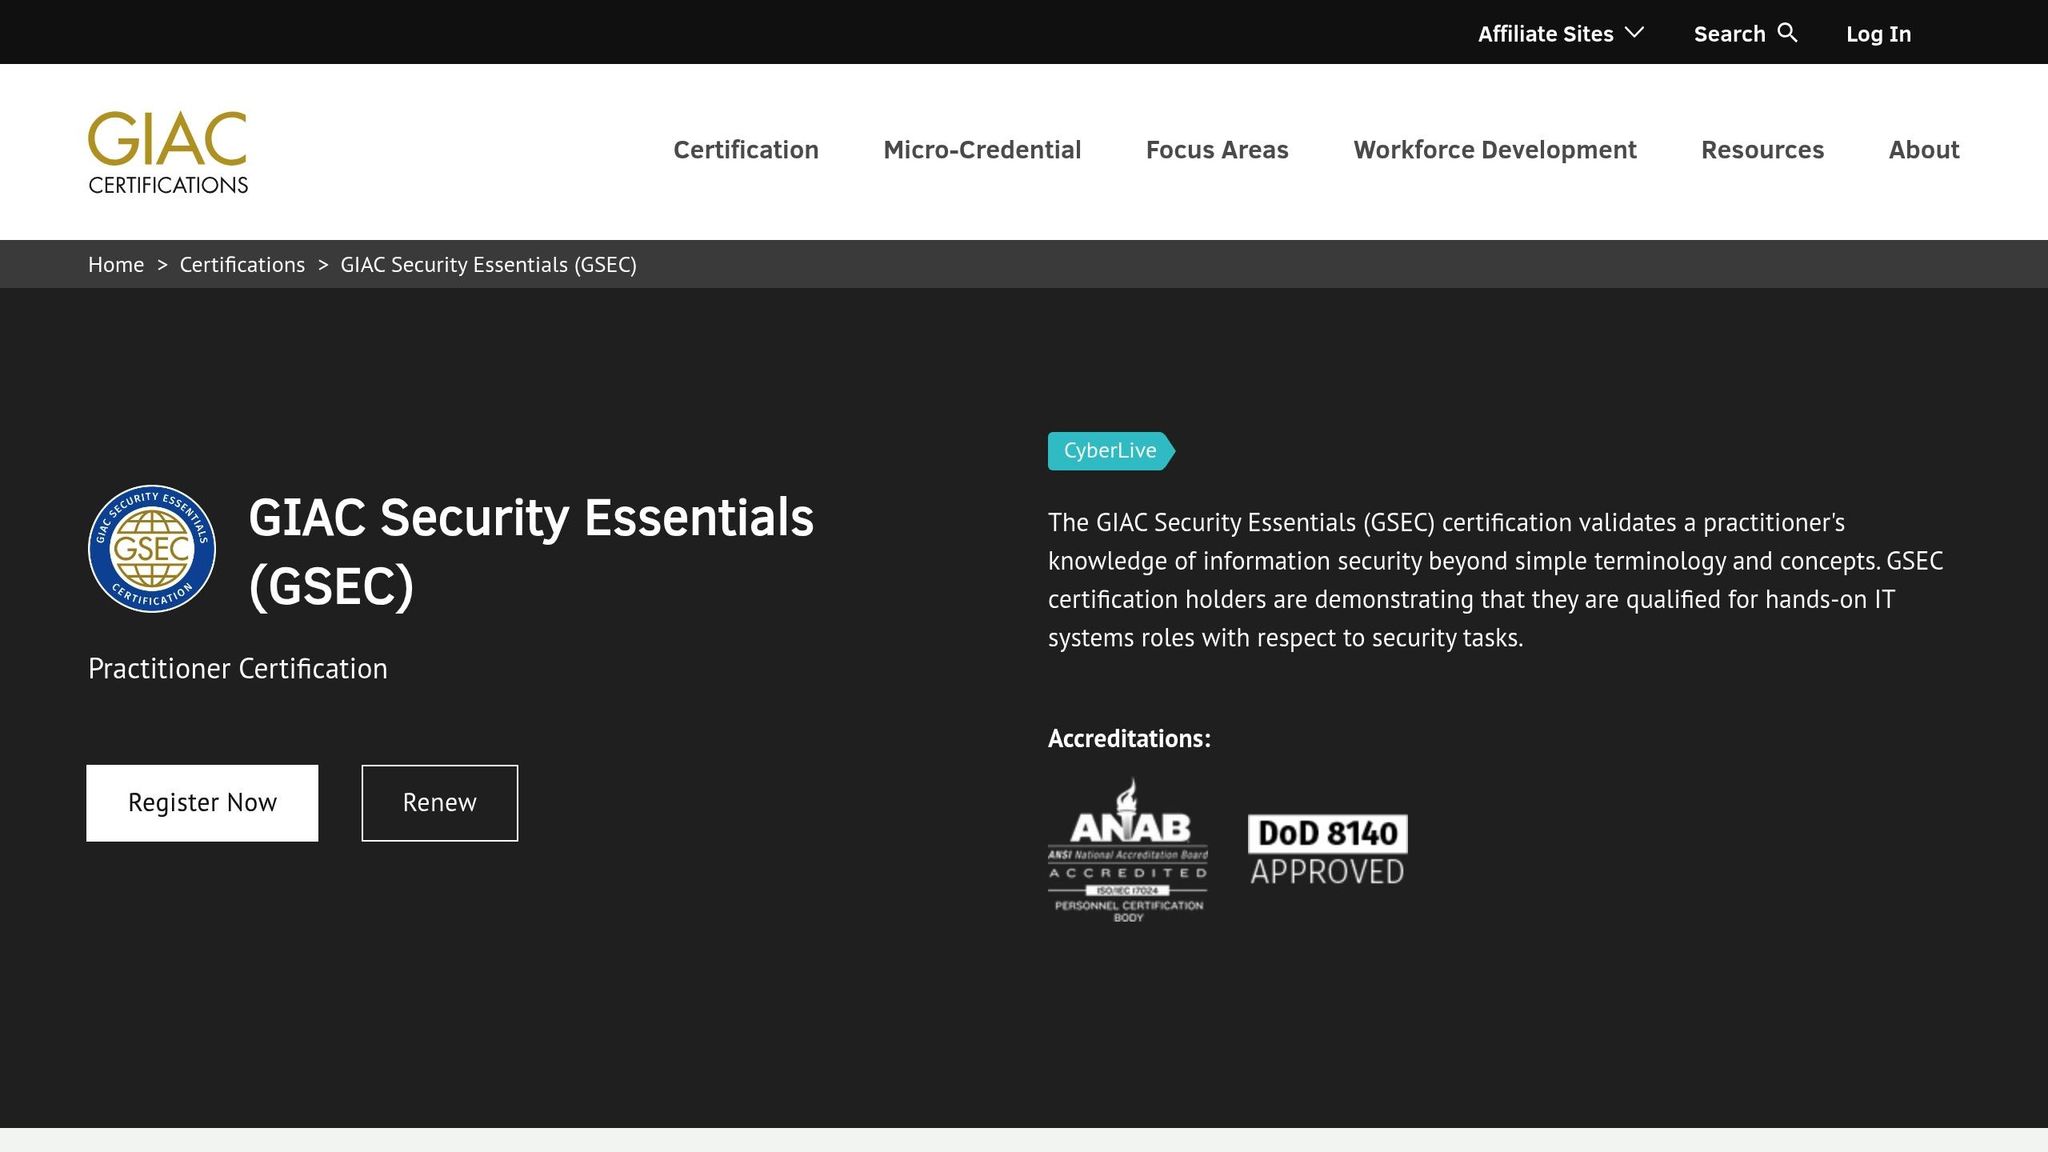2048x1152 pixels.
Task: Click the DoD 8140 Approved logo
Action: (1327, 845)
